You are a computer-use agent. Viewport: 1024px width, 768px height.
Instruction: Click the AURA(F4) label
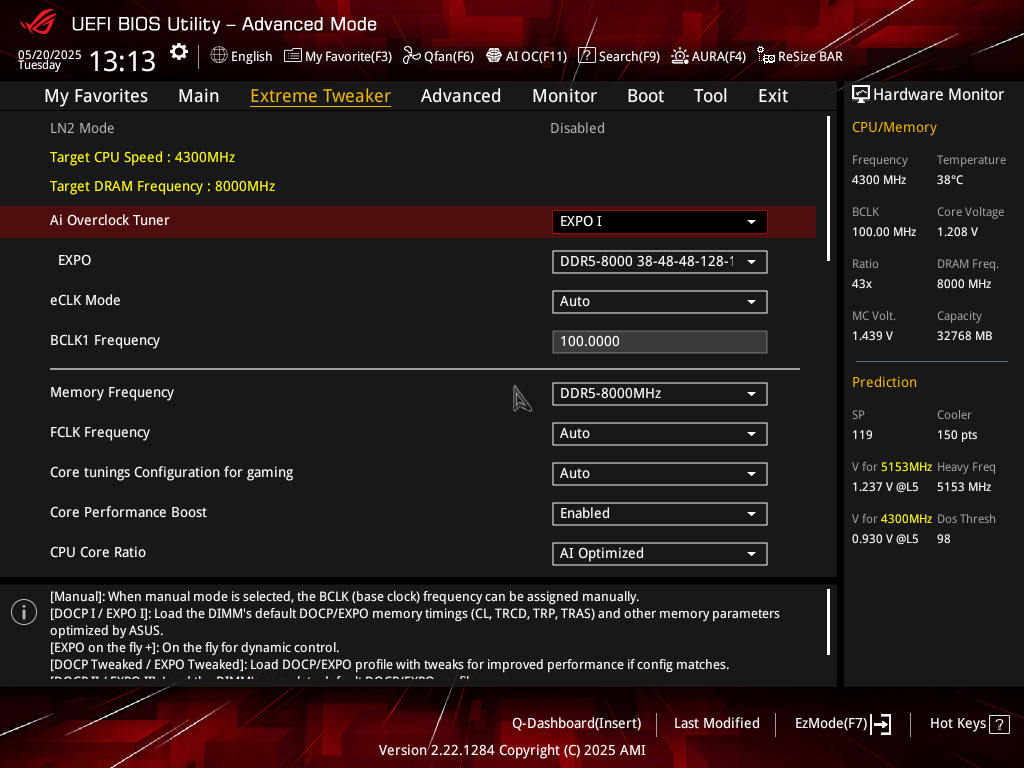point(718,56)
